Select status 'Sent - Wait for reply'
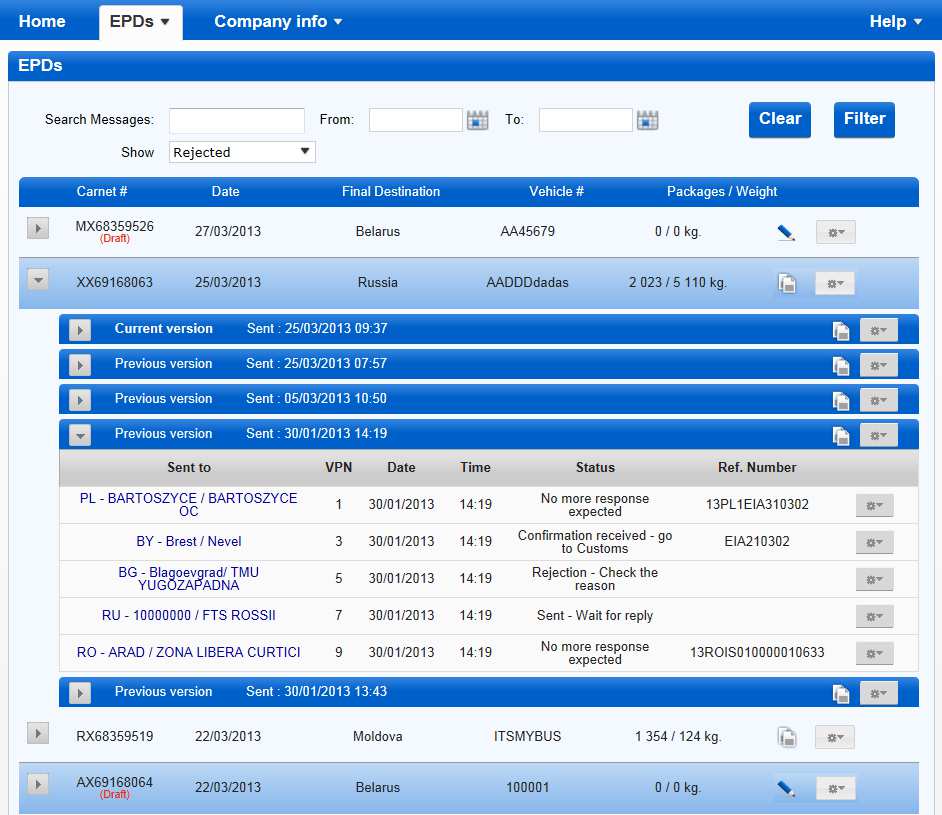 pyautogui.click(x=595, y=615)
